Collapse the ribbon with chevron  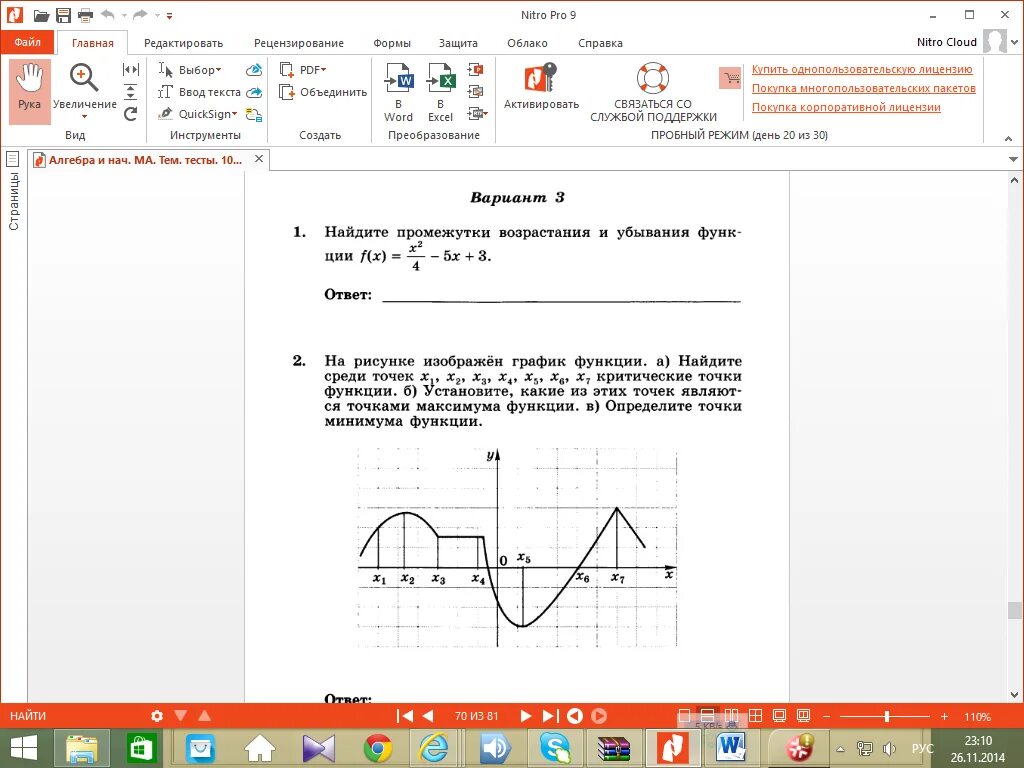pos(1008,138)
